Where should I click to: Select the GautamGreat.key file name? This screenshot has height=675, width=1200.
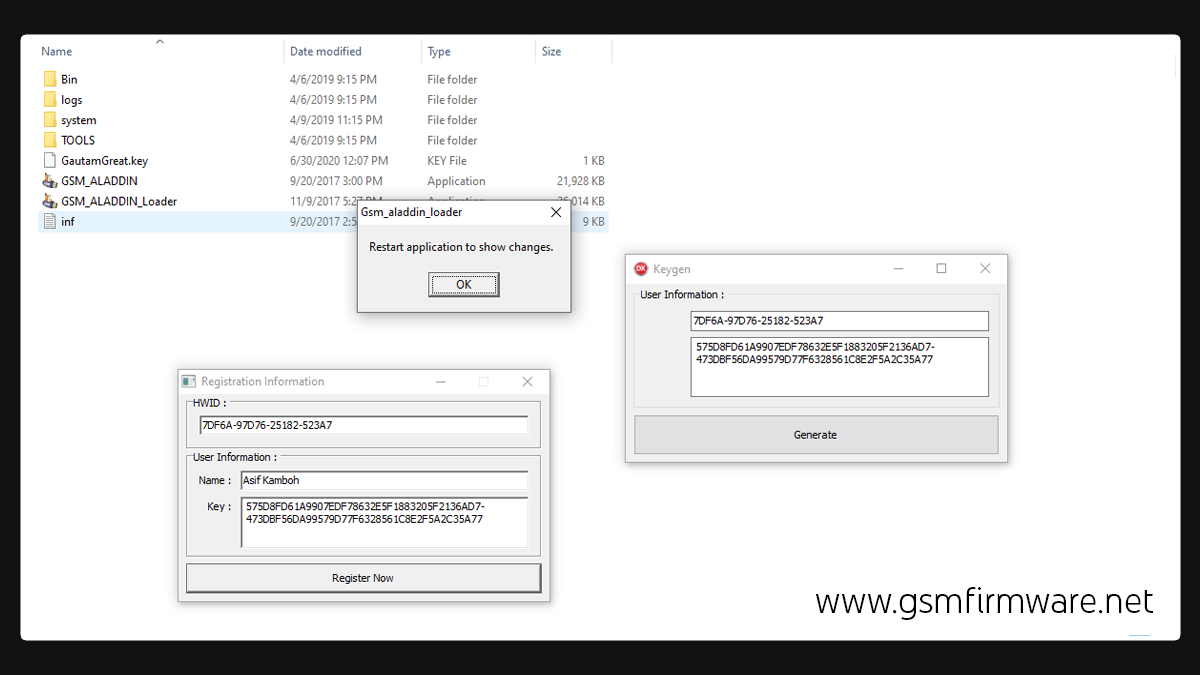point(104,160)
